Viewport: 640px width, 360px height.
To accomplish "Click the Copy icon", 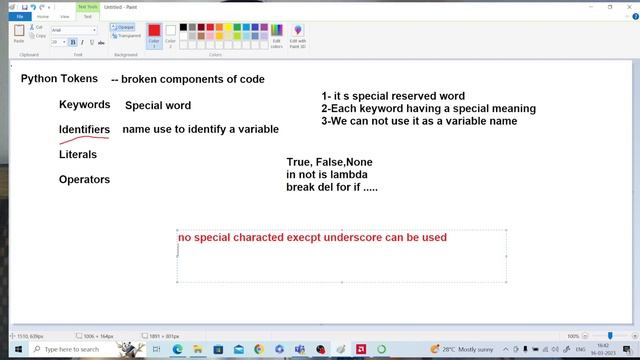I will pos(32,36).
